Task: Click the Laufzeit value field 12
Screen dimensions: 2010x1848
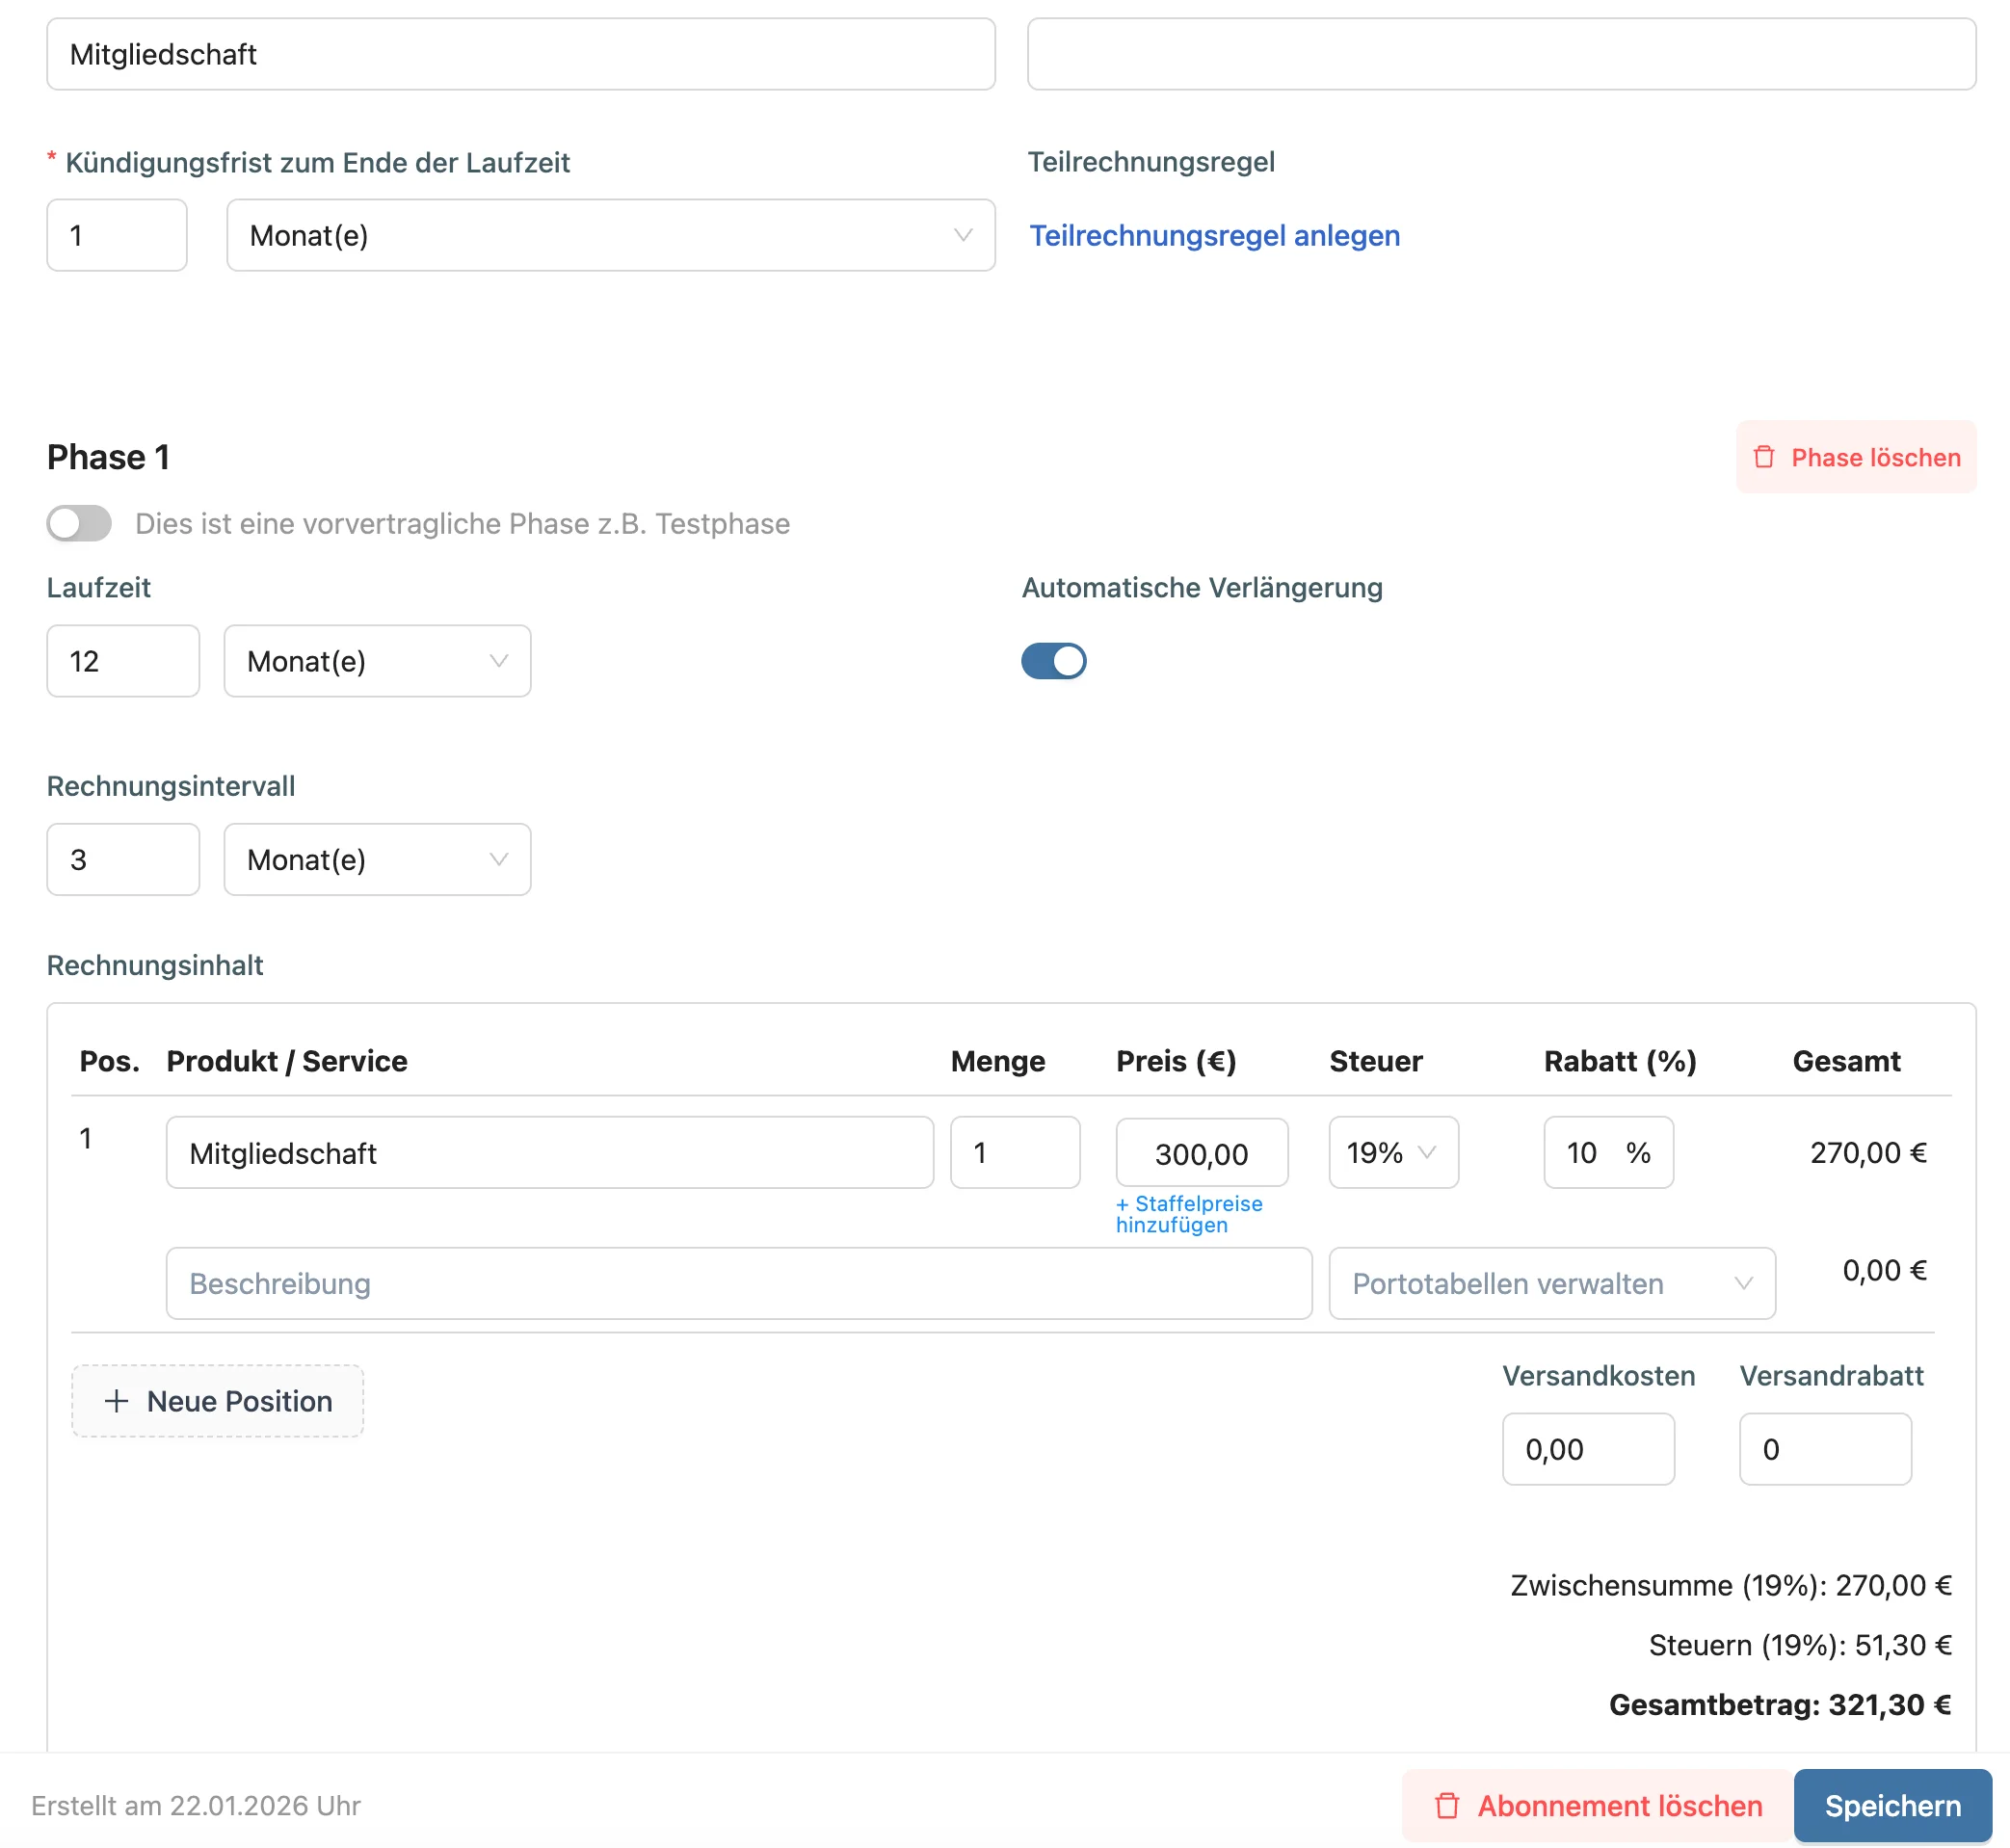Action: [123, 661]
